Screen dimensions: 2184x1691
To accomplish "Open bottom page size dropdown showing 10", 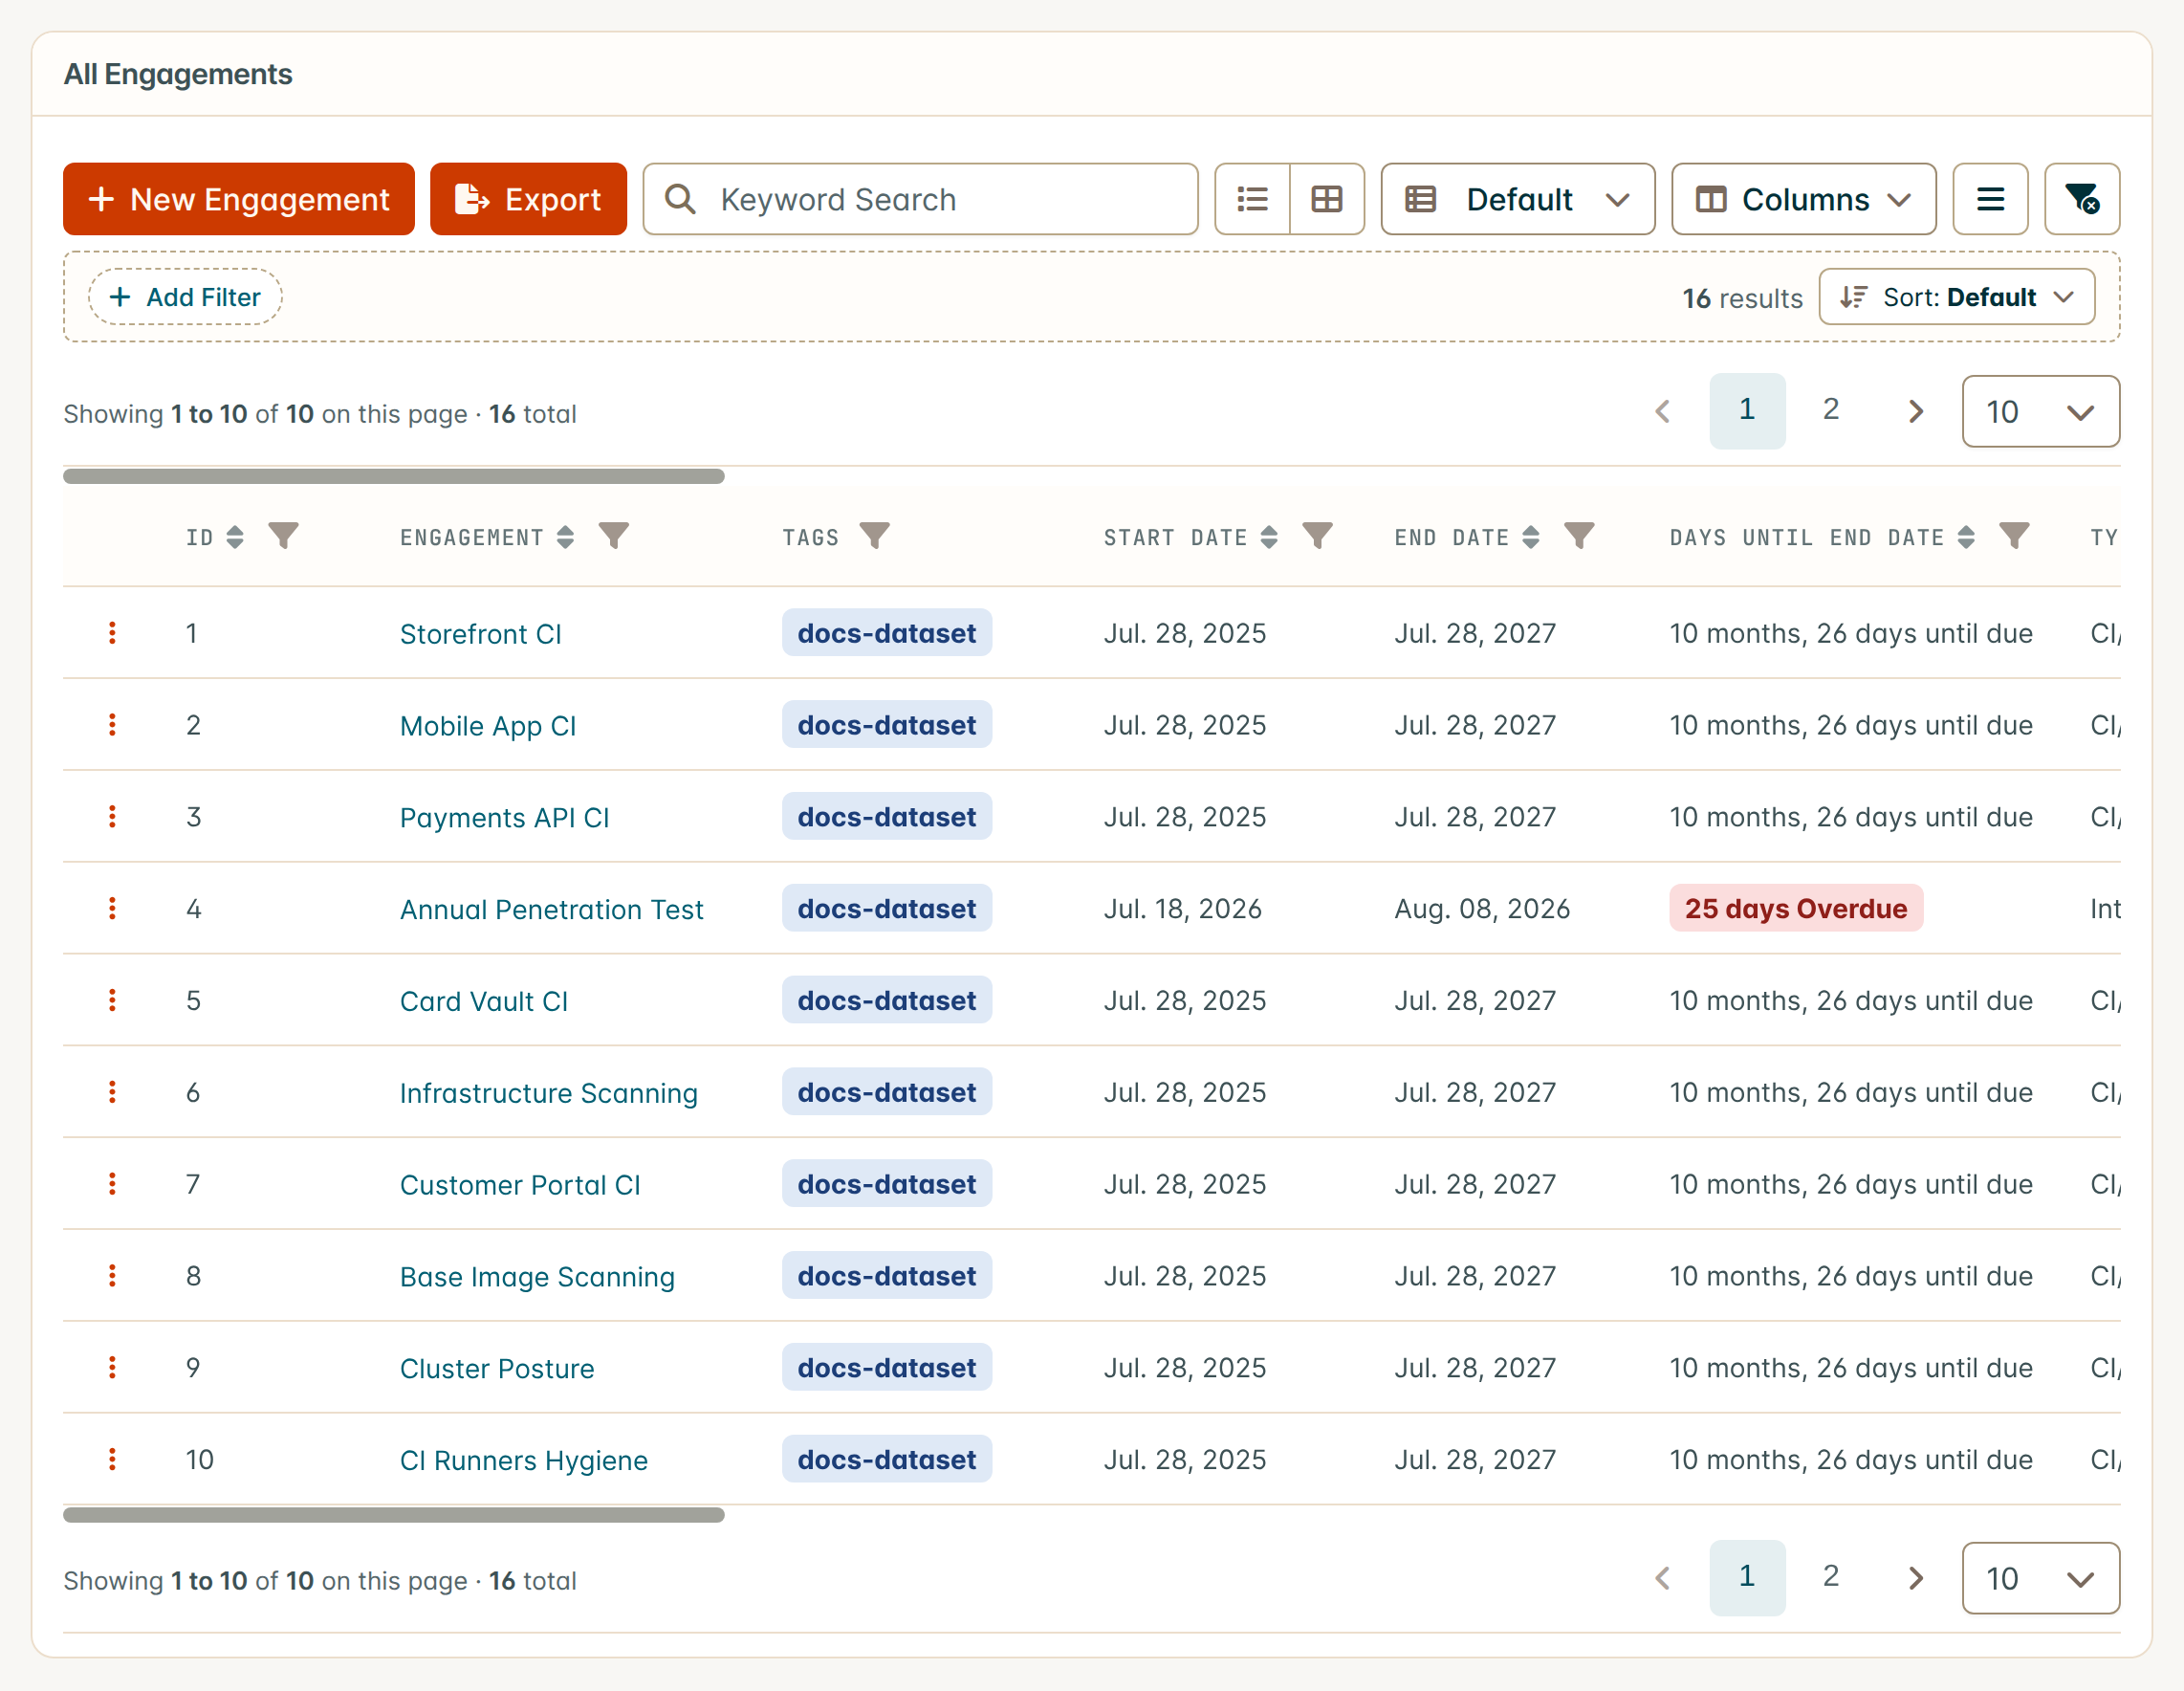I will [x=2040, y=1578].
